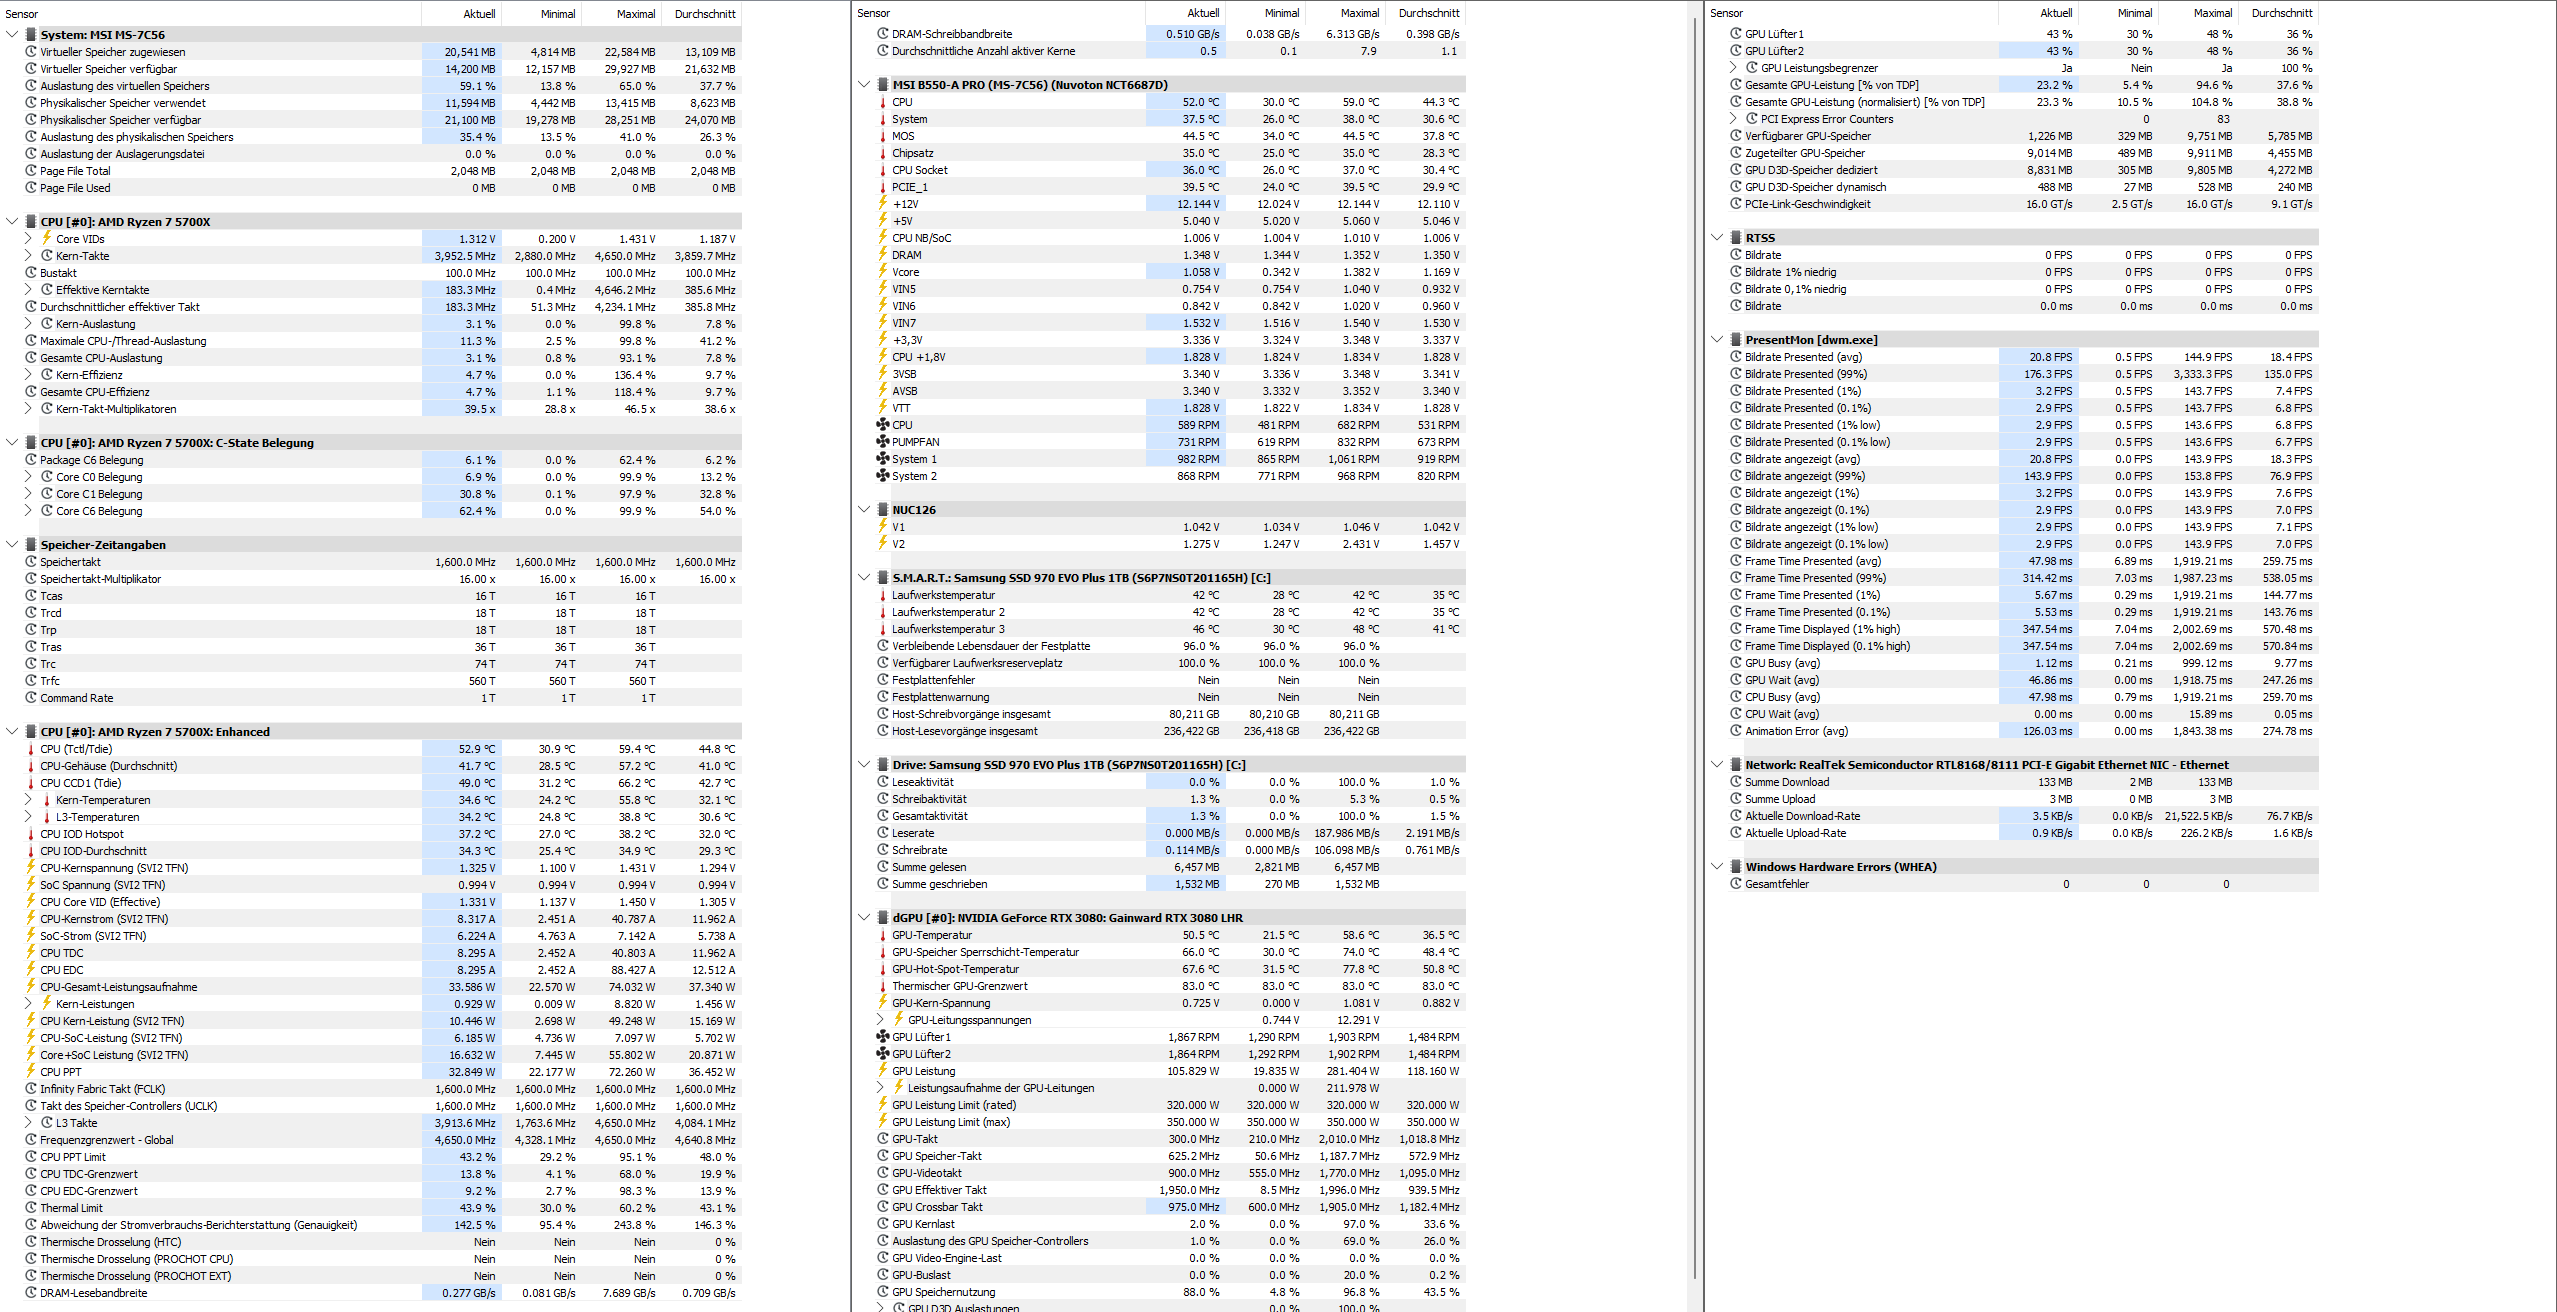2557x1312 pixels.
Task: Click Aktuell header above System: MSI MS-7C56
Action: pos(462,14)
